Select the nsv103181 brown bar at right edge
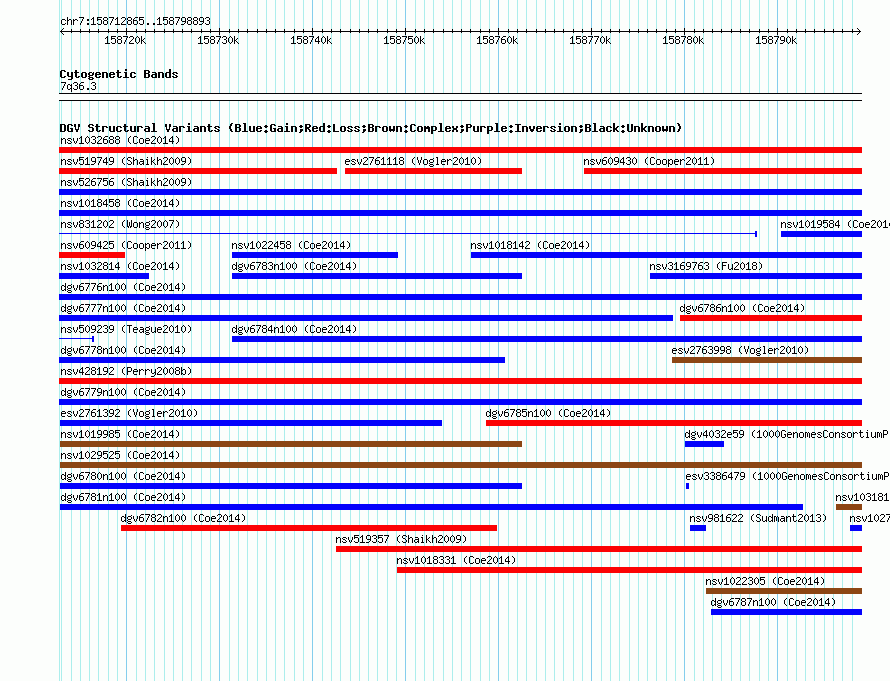 click(849, 507)
